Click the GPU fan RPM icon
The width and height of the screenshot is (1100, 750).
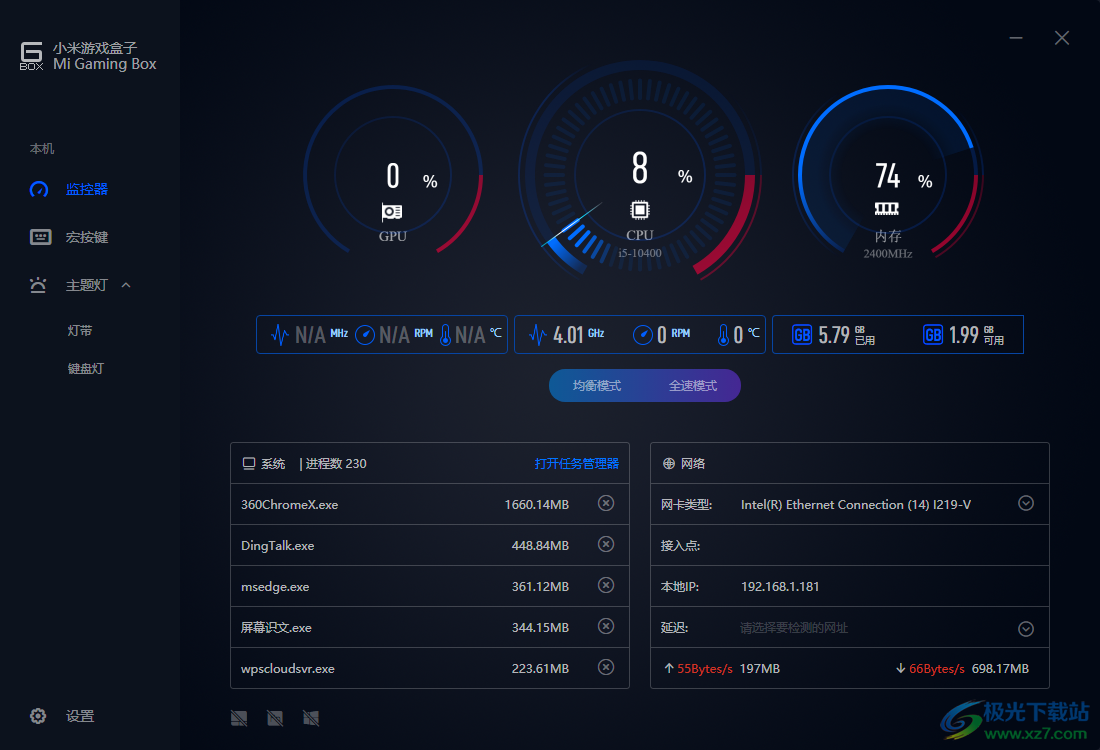coord(365,335)
